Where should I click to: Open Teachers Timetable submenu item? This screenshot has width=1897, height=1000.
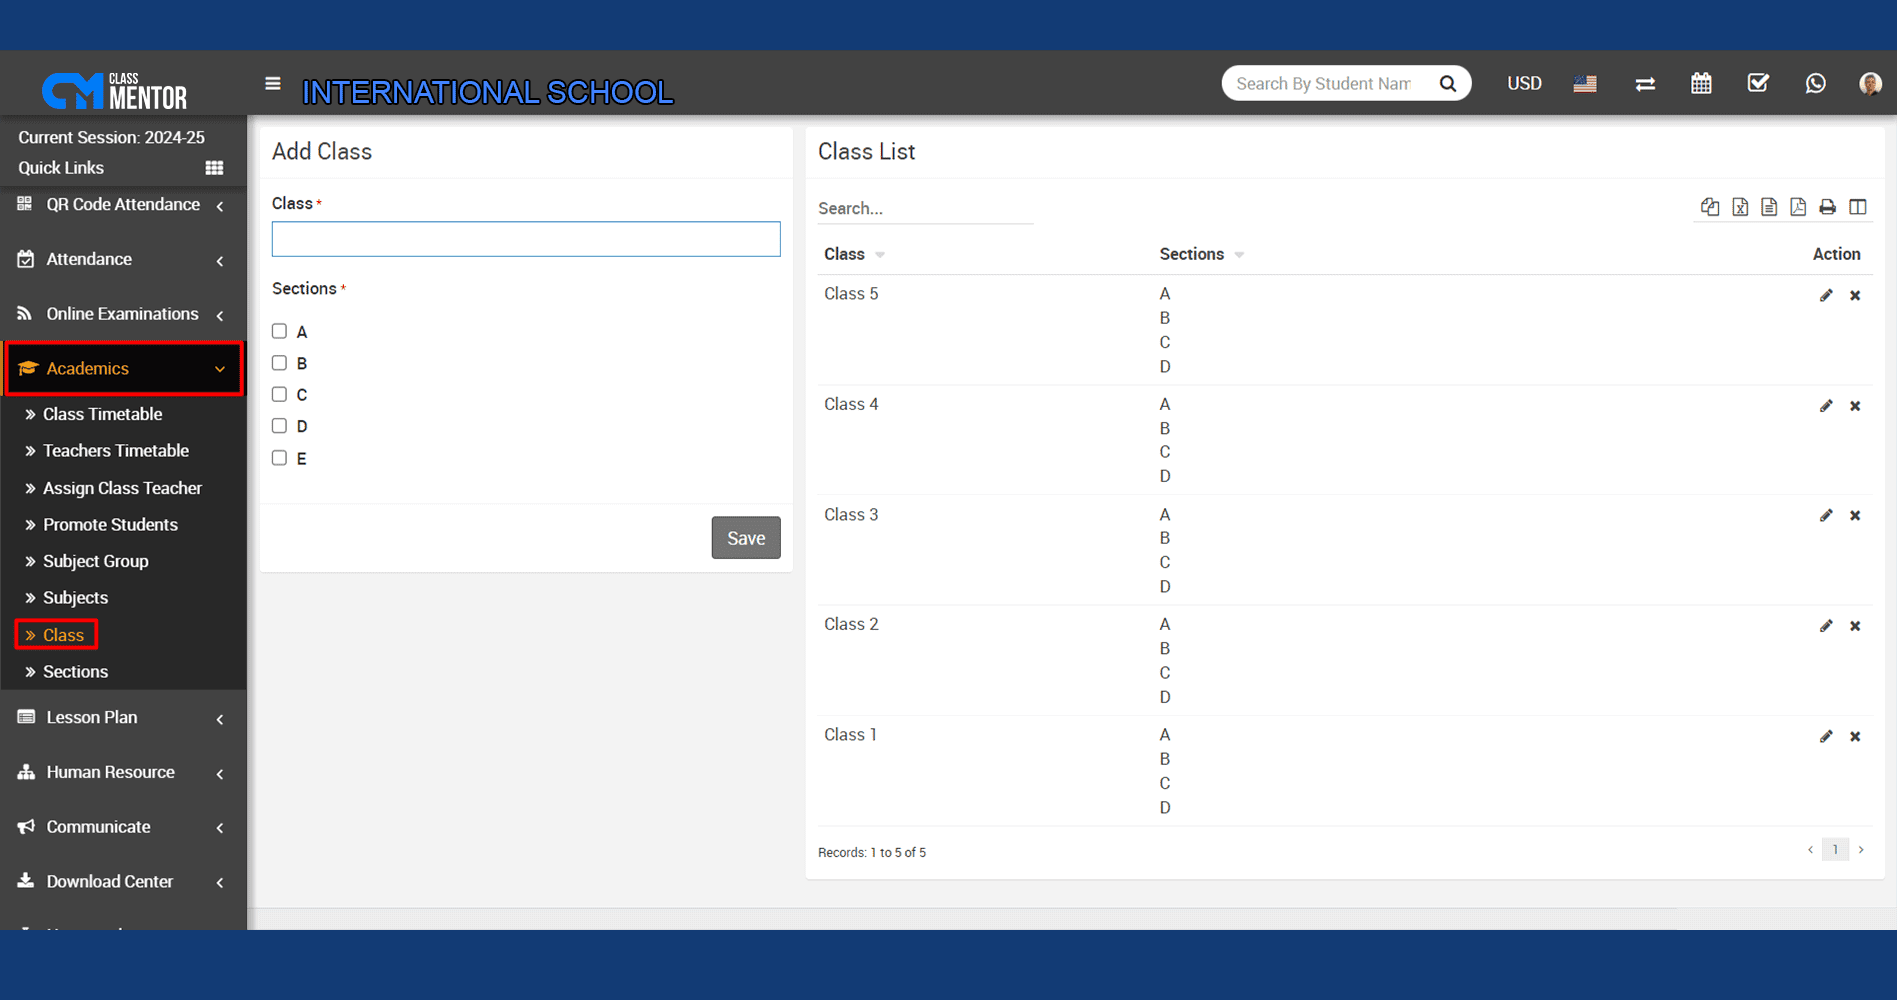(x=115, y=451)
